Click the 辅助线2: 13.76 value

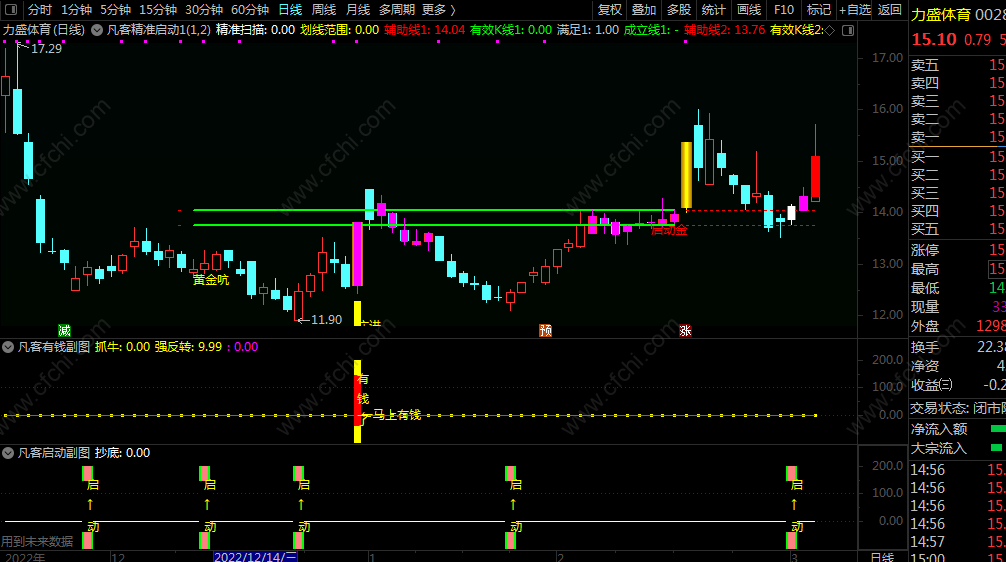[x=724, y=30]
